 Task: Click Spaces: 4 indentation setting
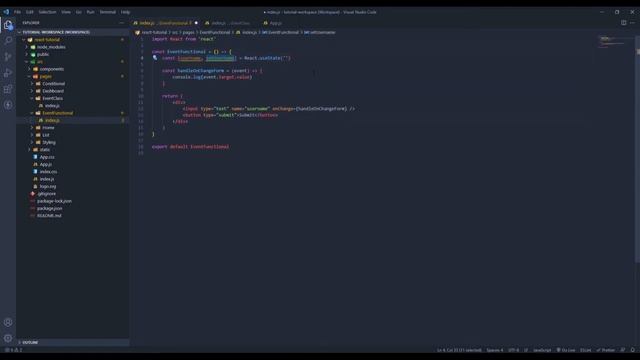click(x=495, y=350)
